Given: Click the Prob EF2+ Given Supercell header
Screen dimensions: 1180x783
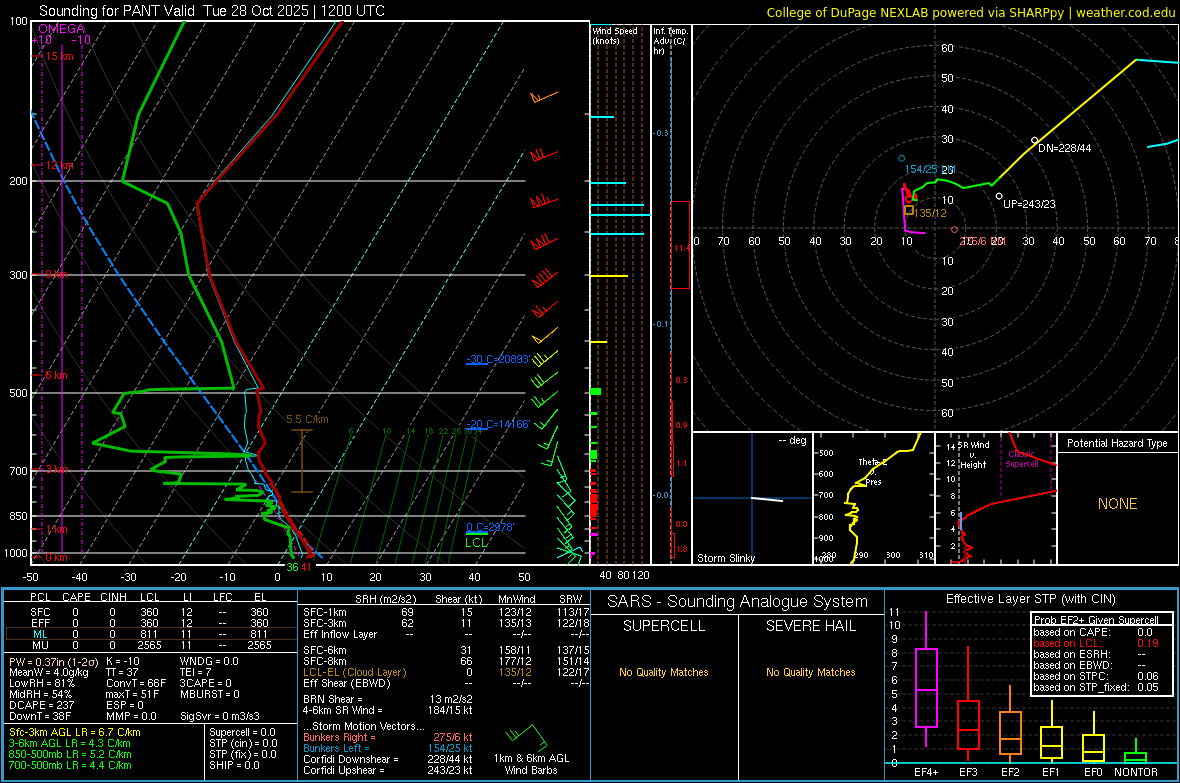Looking at the screenshot, I should 1096,620.
